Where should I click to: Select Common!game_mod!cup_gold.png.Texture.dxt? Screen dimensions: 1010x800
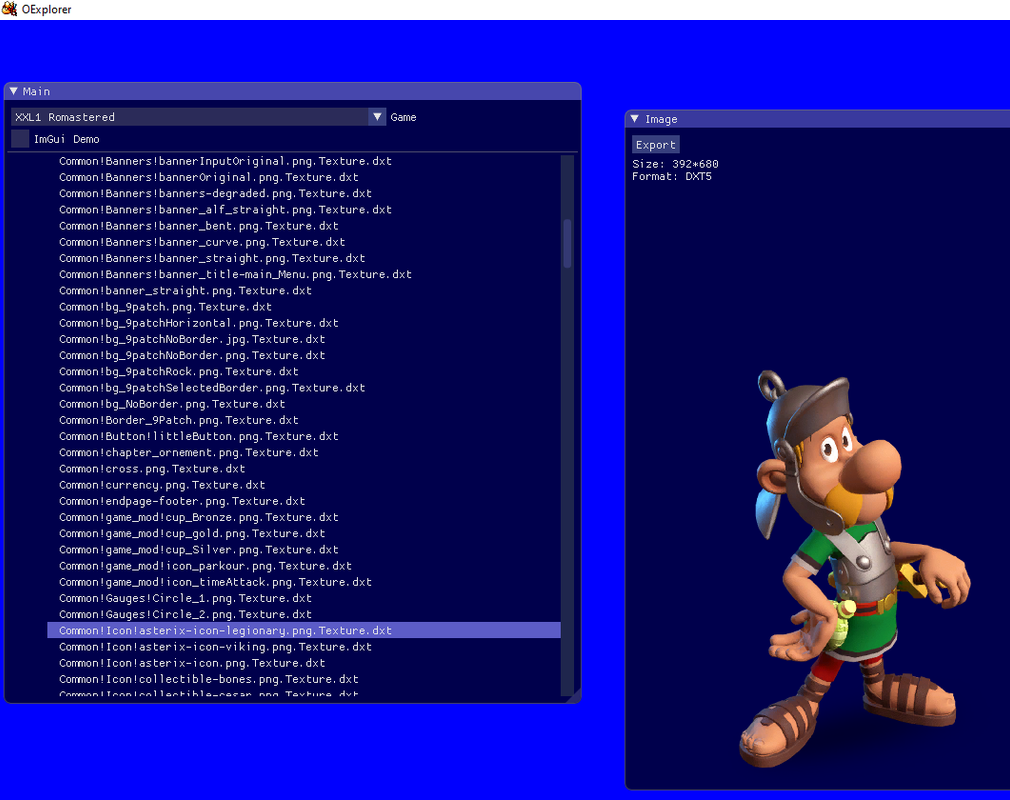pos(303,533)
